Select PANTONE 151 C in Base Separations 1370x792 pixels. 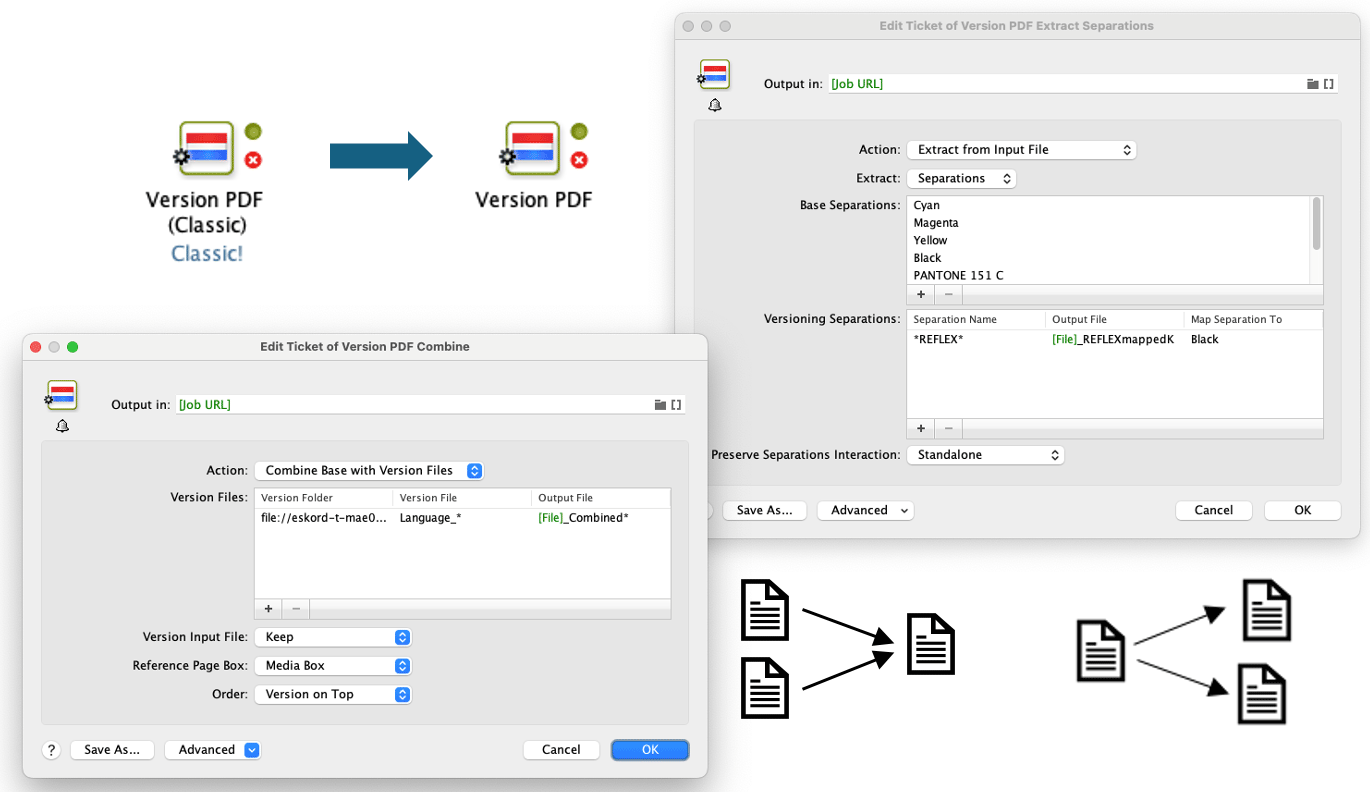point(958,275)
